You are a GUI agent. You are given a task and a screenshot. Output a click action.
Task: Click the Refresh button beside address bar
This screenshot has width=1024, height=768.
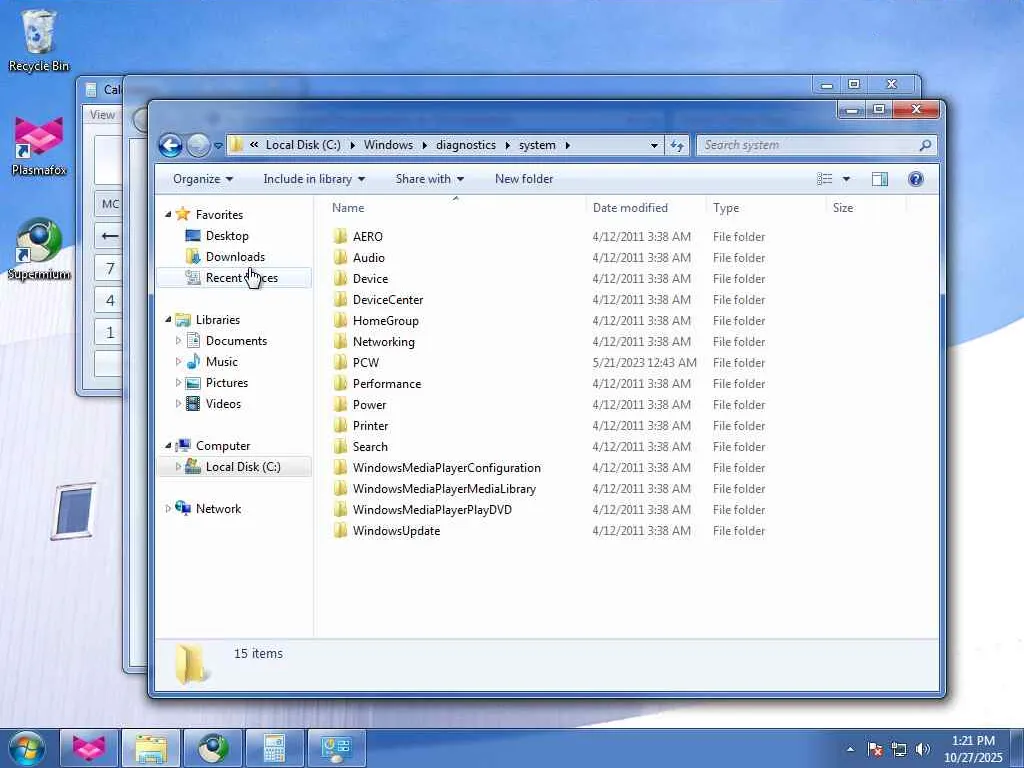tap(677, 145)
